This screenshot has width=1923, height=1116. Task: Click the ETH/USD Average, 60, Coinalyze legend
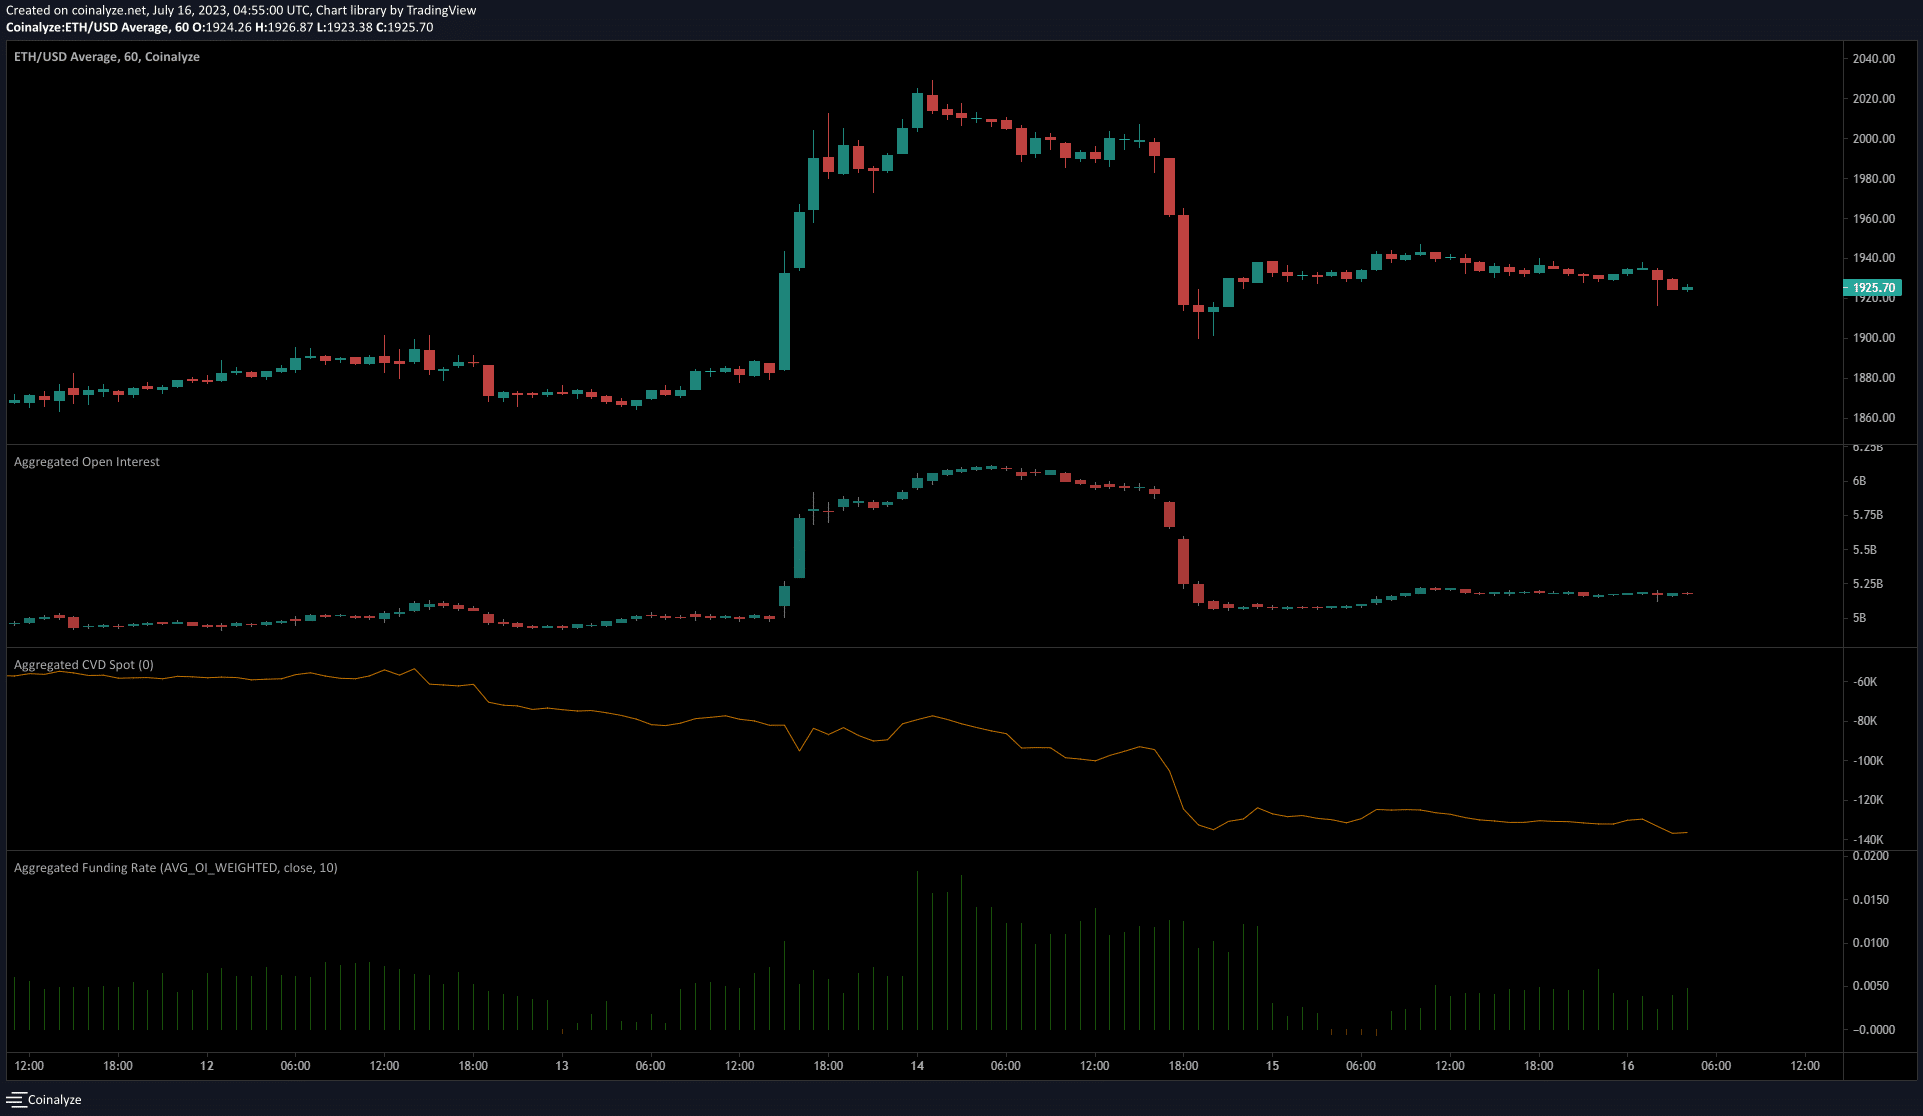pyautogui.click(x=107, y=57)
